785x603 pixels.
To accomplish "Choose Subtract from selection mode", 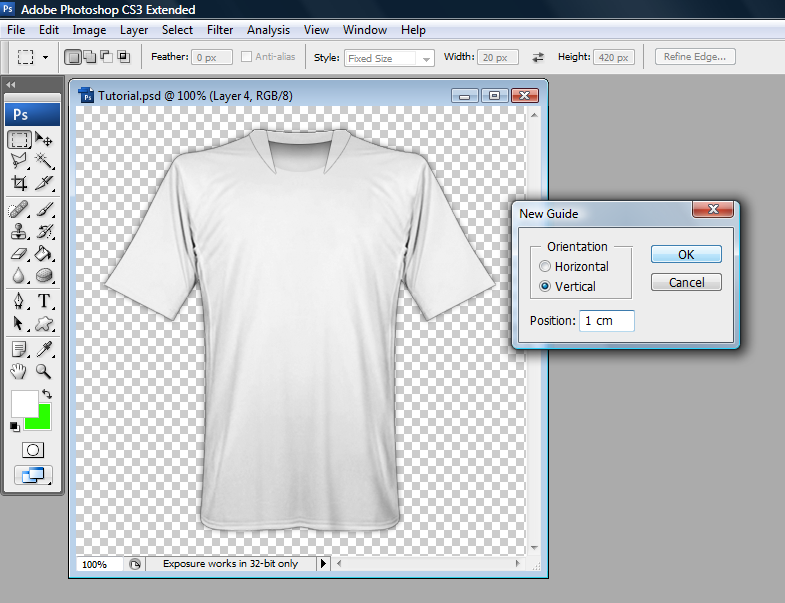I will (107, 57).
